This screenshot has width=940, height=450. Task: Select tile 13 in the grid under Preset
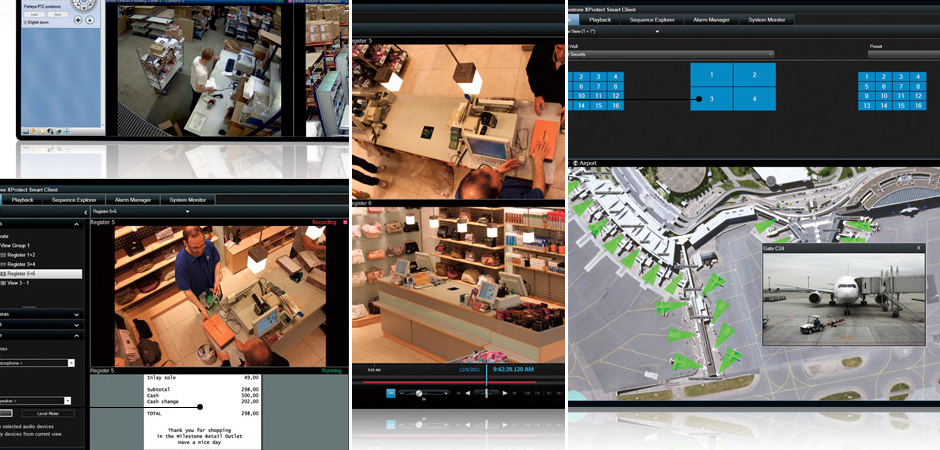(x=866, y=105)
